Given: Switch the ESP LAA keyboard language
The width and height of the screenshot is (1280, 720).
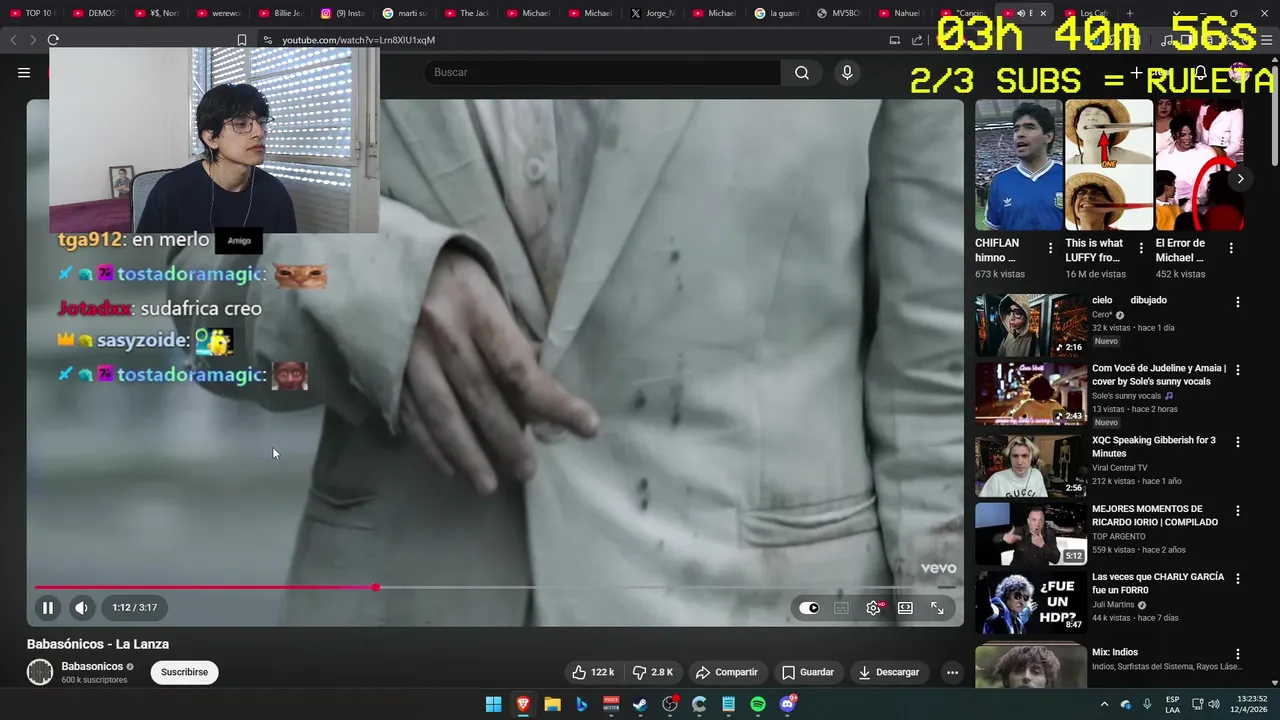Looking at the screenshot, I should [1172, 704].
